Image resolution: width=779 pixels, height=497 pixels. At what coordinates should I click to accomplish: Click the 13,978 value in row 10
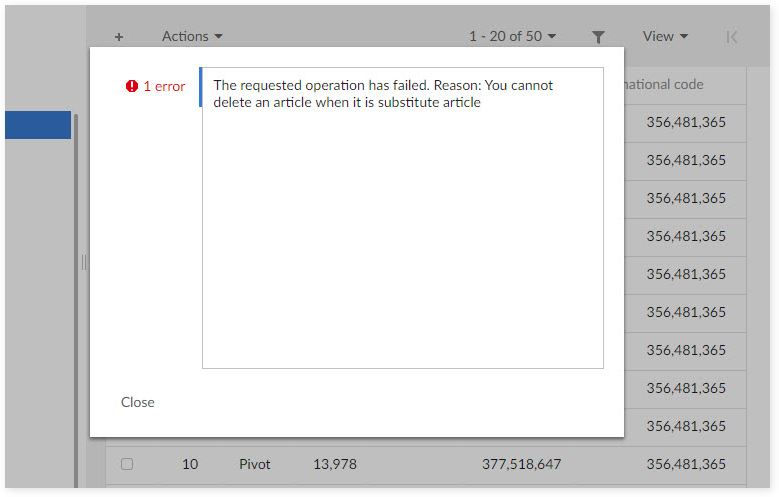coord(335,464)
